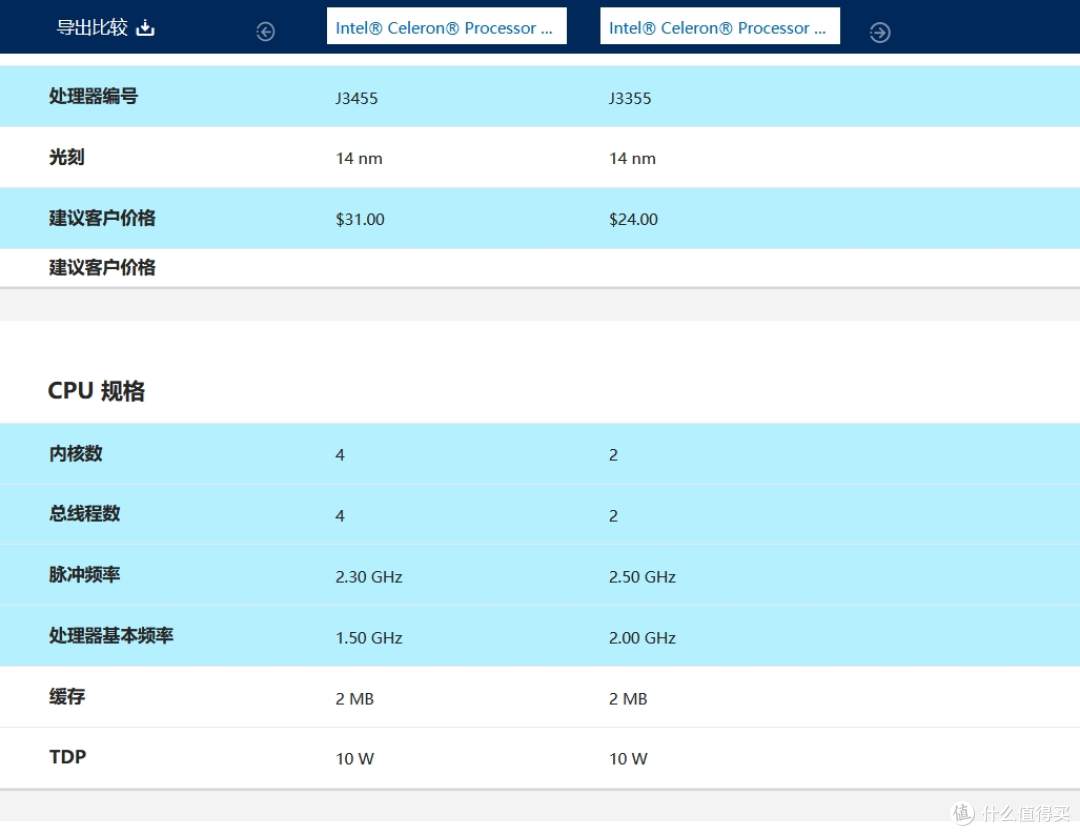This screenshot has height=836, width=1080.
Task: Select the J3455 processor number cell
Action: [357, 98]
